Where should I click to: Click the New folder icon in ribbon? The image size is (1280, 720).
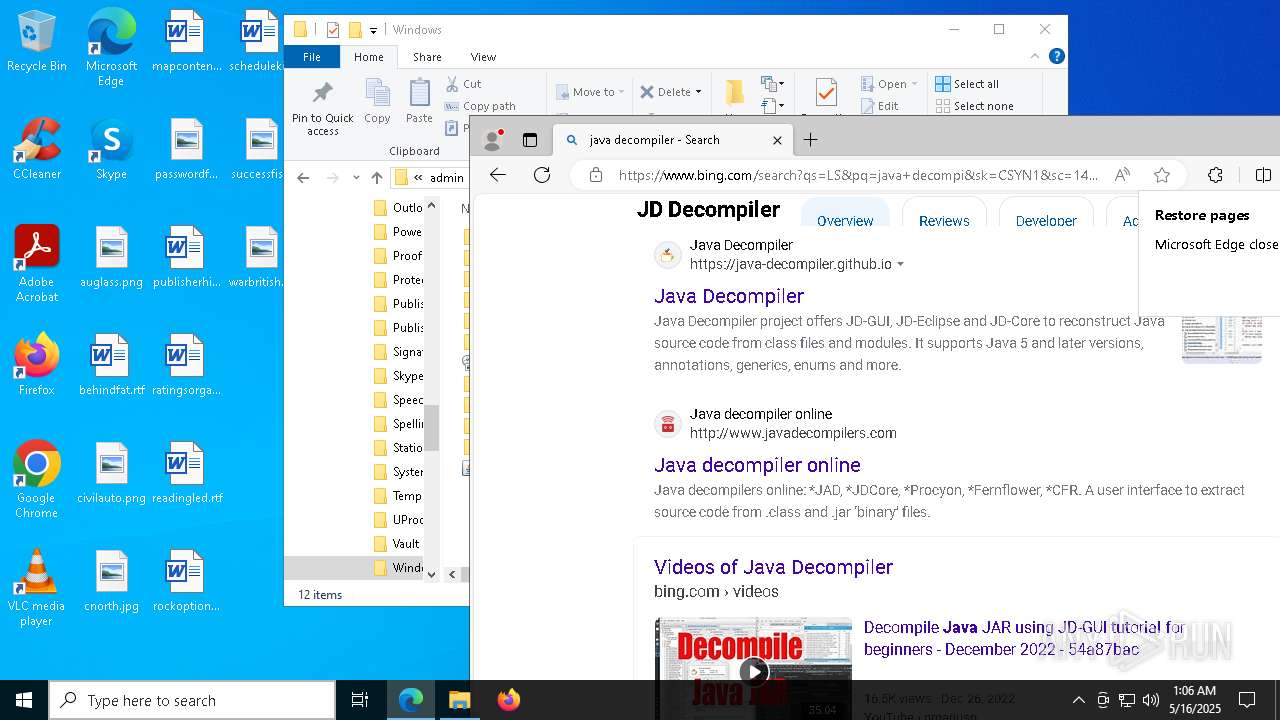click(x=735, y=93)
